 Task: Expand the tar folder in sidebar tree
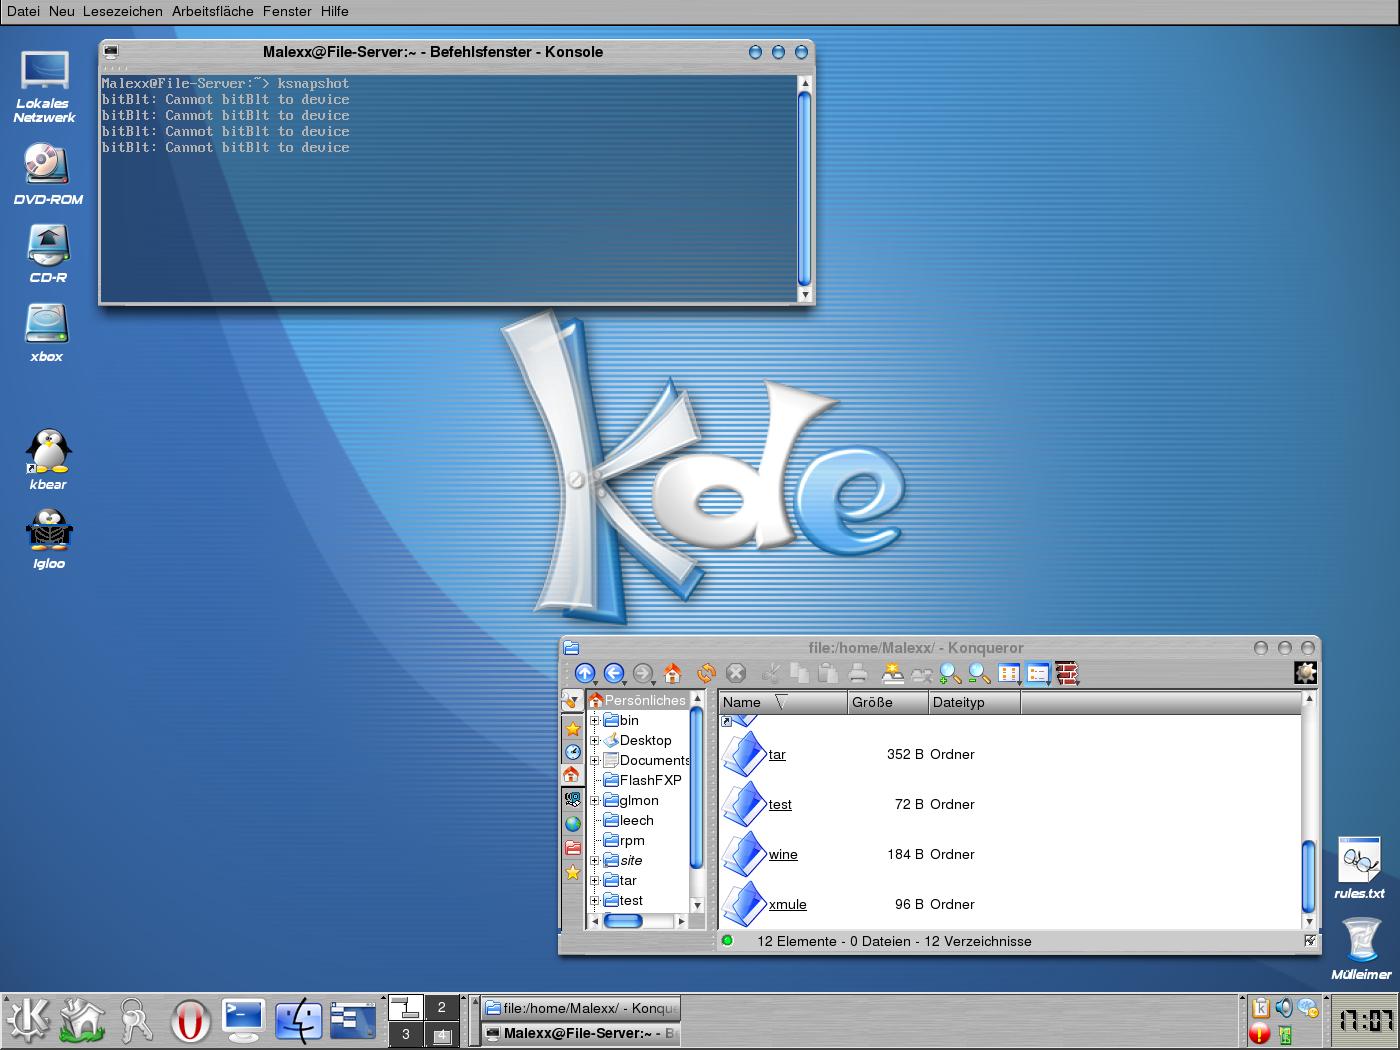594,880
